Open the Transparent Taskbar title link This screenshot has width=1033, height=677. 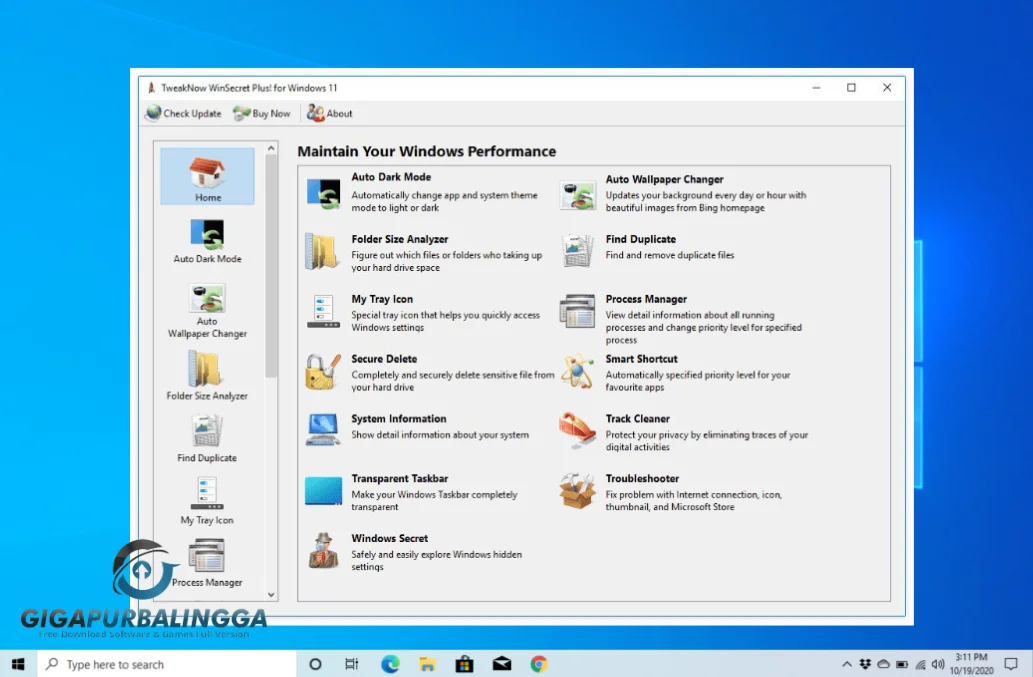399,479
